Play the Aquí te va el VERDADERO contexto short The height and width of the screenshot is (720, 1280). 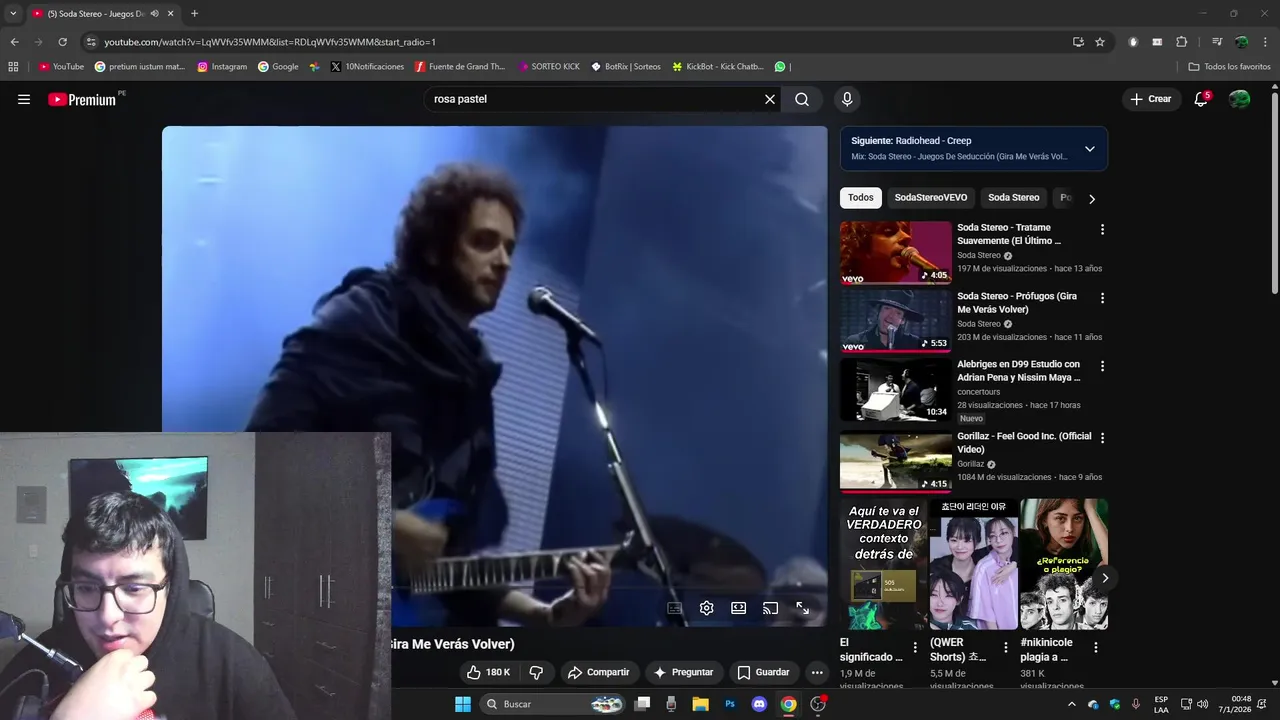[883, 564]
